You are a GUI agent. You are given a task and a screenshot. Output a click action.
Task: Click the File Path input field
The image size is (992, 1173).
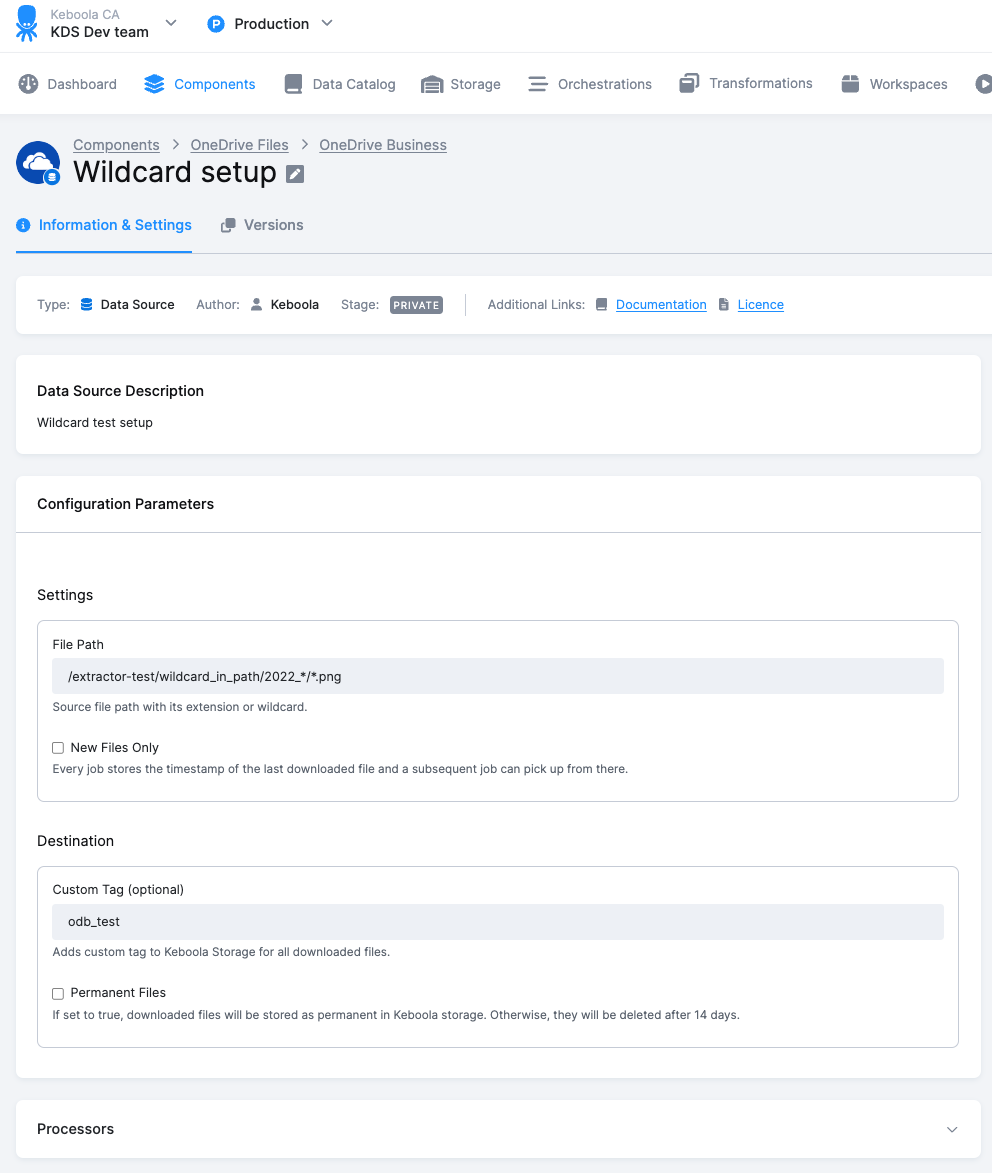(497, 676)
